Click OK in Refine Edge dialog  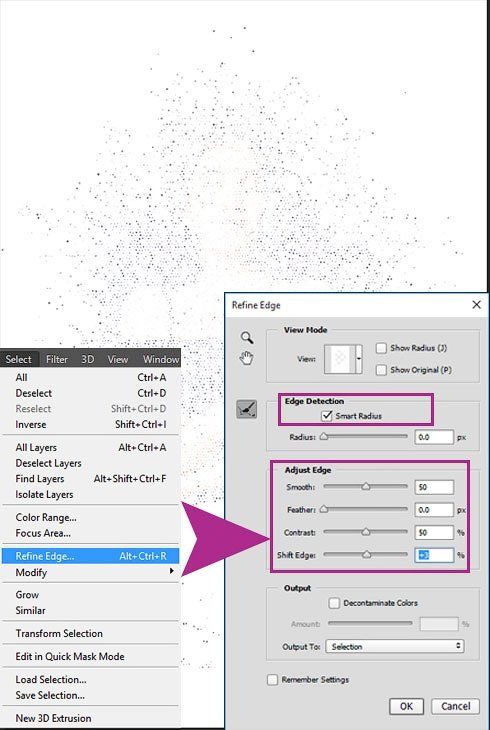coord(406,706)
